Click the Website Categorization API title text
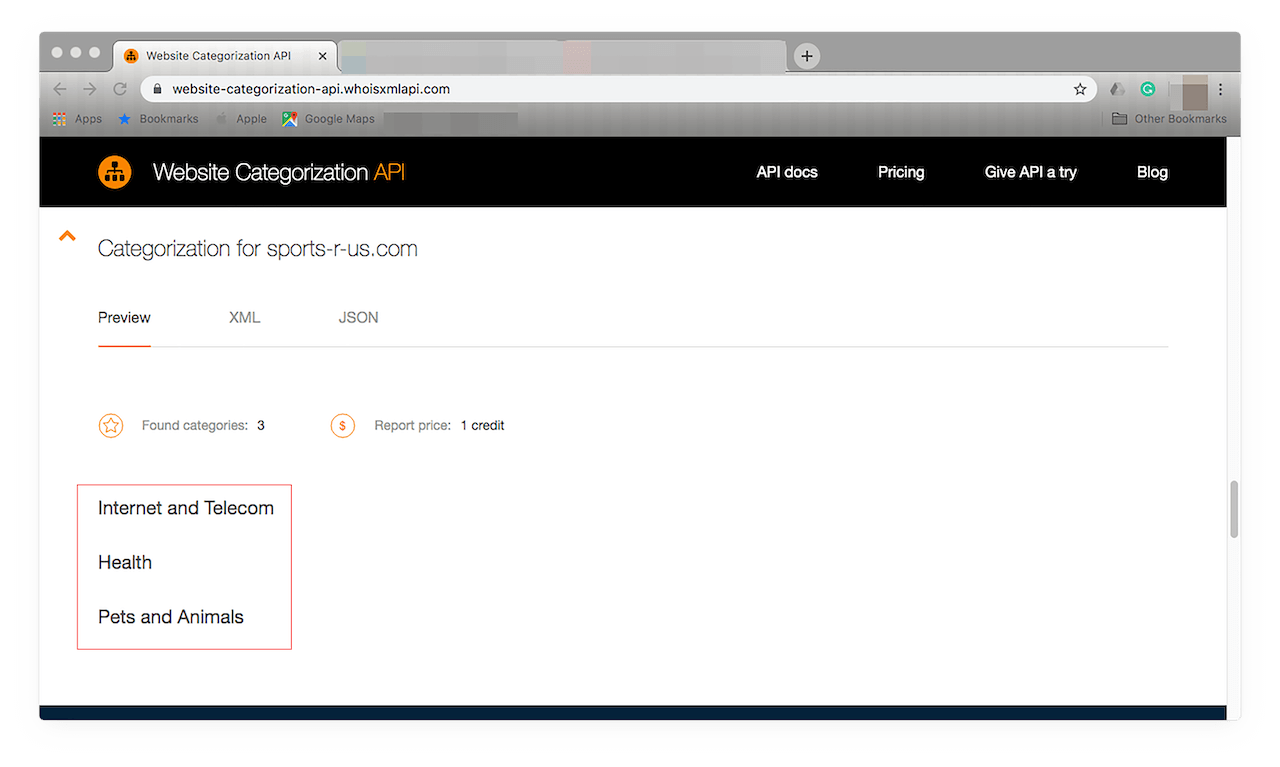1280x767 pixels. 279,172
